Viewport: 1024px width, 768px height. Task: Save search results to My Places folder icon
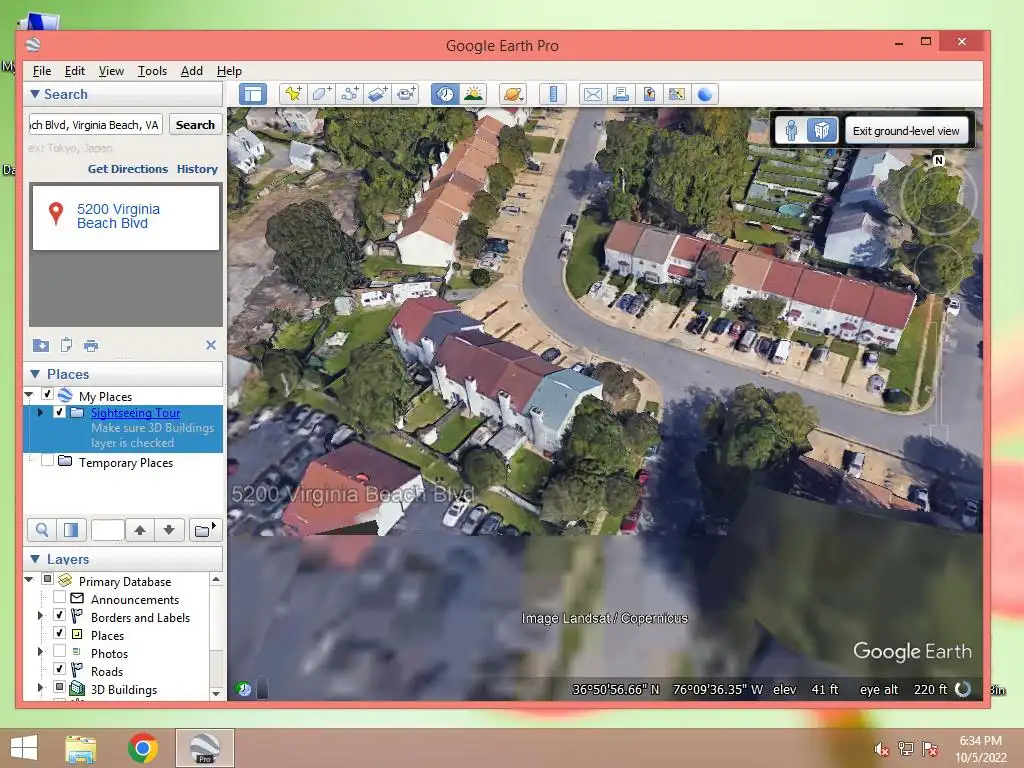pyautogui.click(x=40, y=345)
